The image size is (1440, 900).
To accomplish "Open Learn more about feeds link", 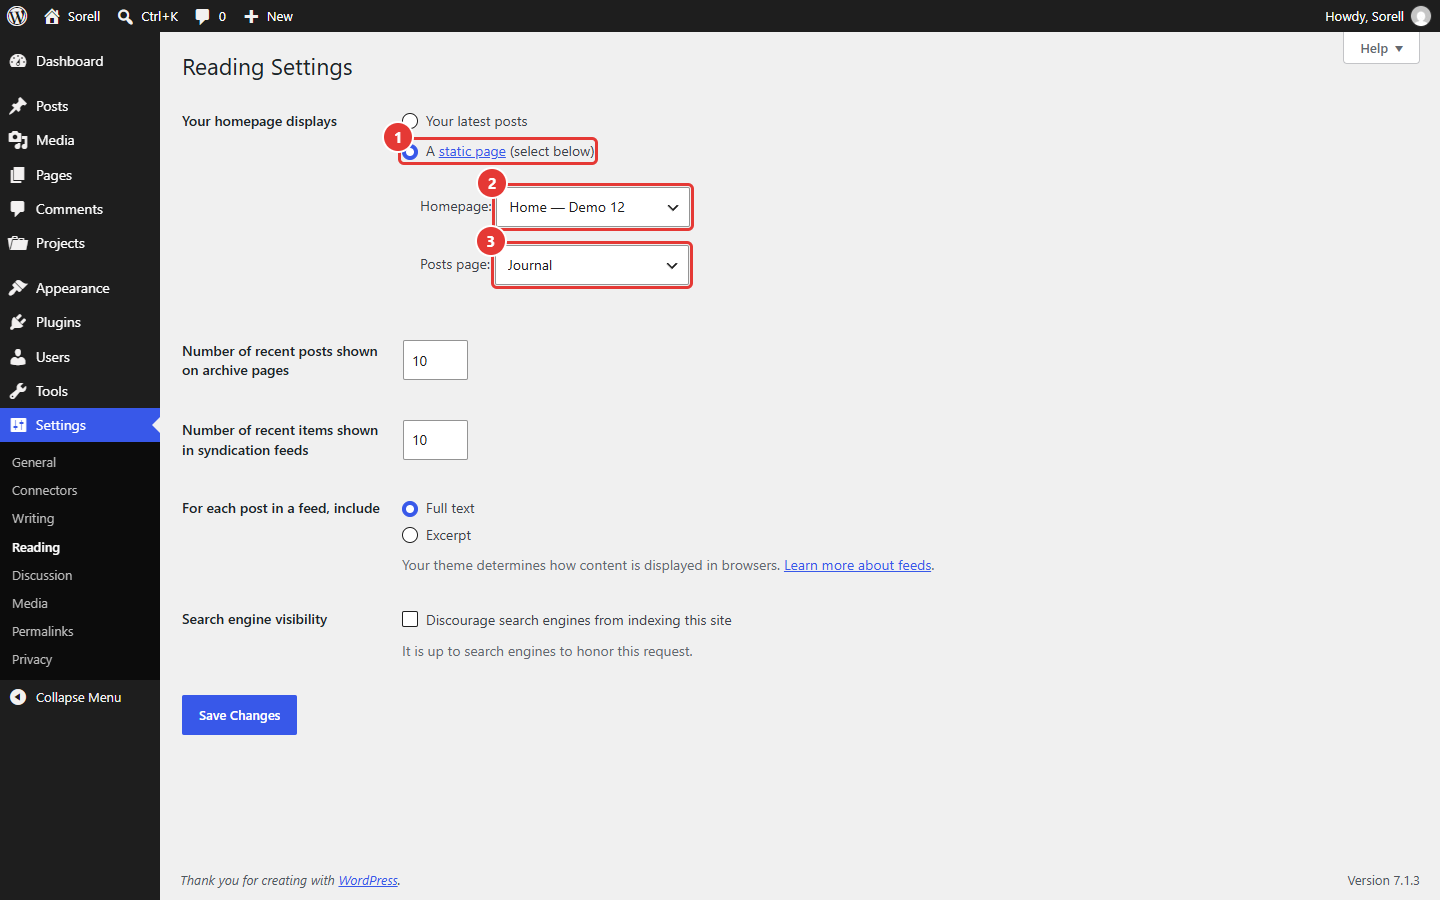I will pos(857,565).
